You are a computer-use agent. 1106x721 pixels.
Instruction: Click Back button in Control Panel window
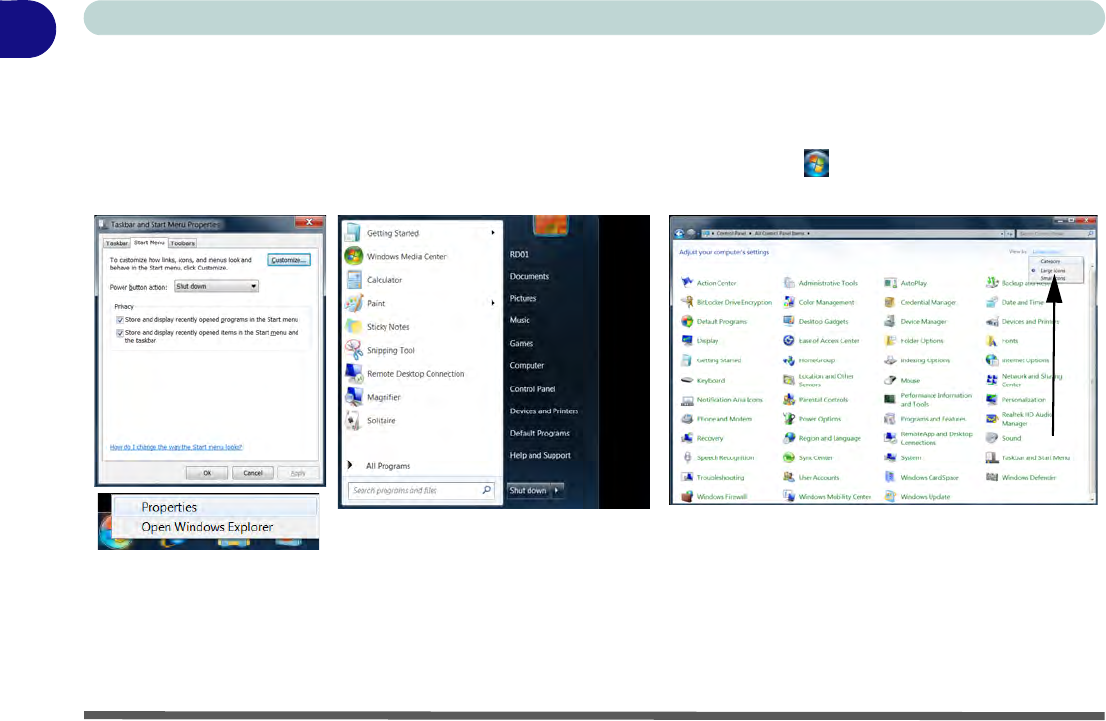click(x=679, y=234)
